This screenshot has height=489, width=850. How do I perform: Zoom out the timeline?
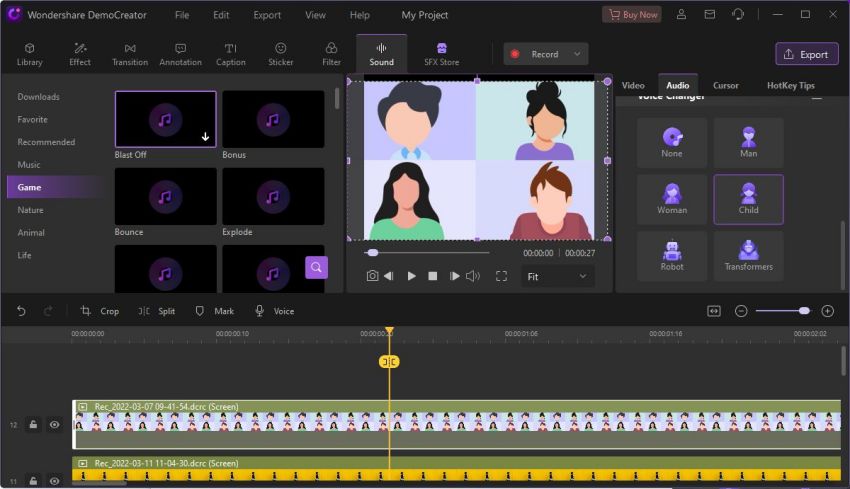(x=741, y=311)
